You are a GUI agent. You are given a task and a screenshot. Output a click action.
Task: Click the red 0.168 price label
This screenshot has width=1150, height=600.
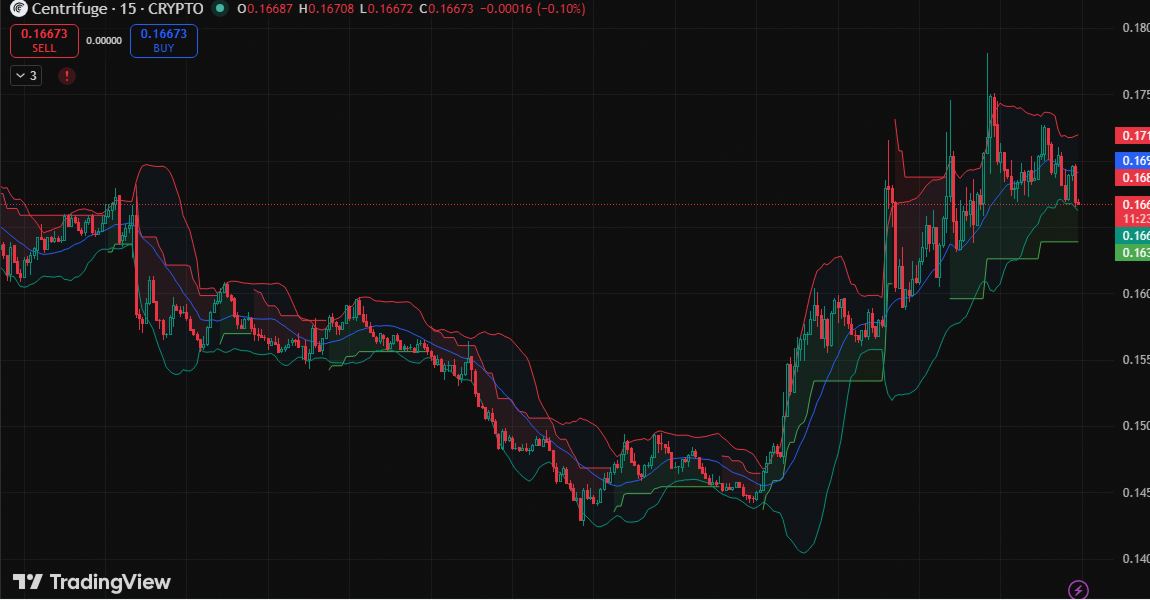[x=1132, y=178]
